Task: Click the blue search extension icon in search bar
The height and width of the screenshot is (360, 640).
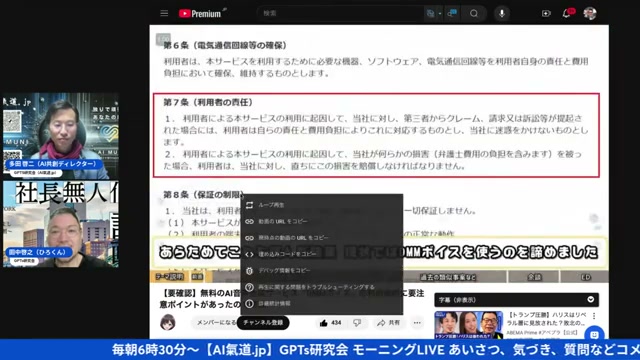Action: pos(452,13)
